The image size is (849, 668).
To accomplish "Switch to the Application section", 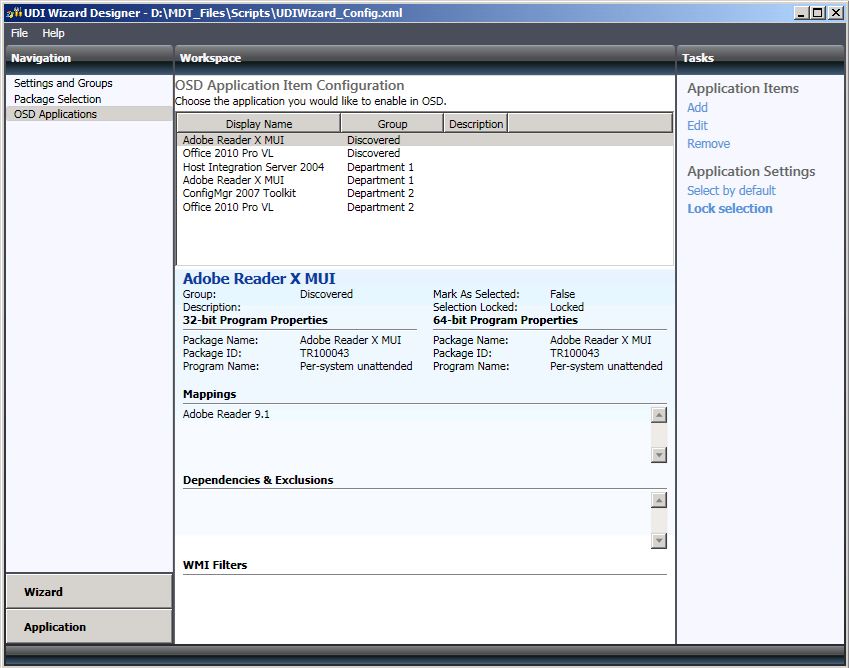I will click(89, 627).
